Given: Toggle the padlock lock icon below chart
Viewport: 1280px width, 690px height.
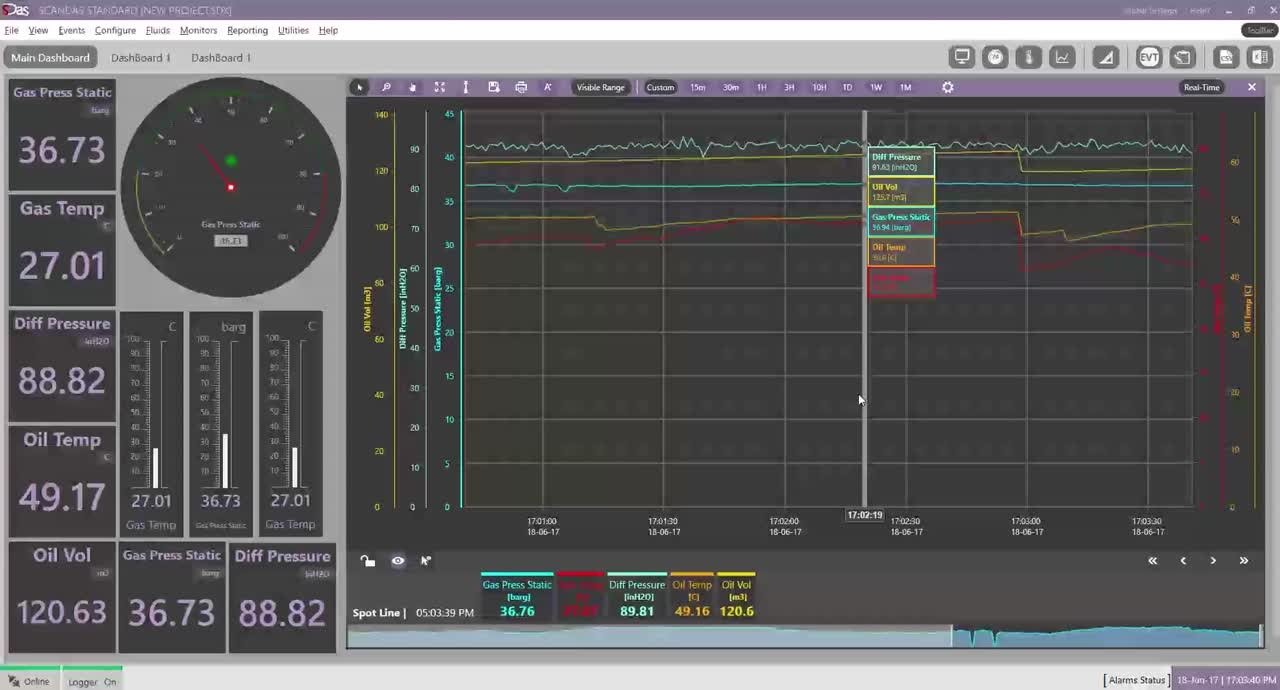Looking at the screenshot, I should (x=368, y=561).
